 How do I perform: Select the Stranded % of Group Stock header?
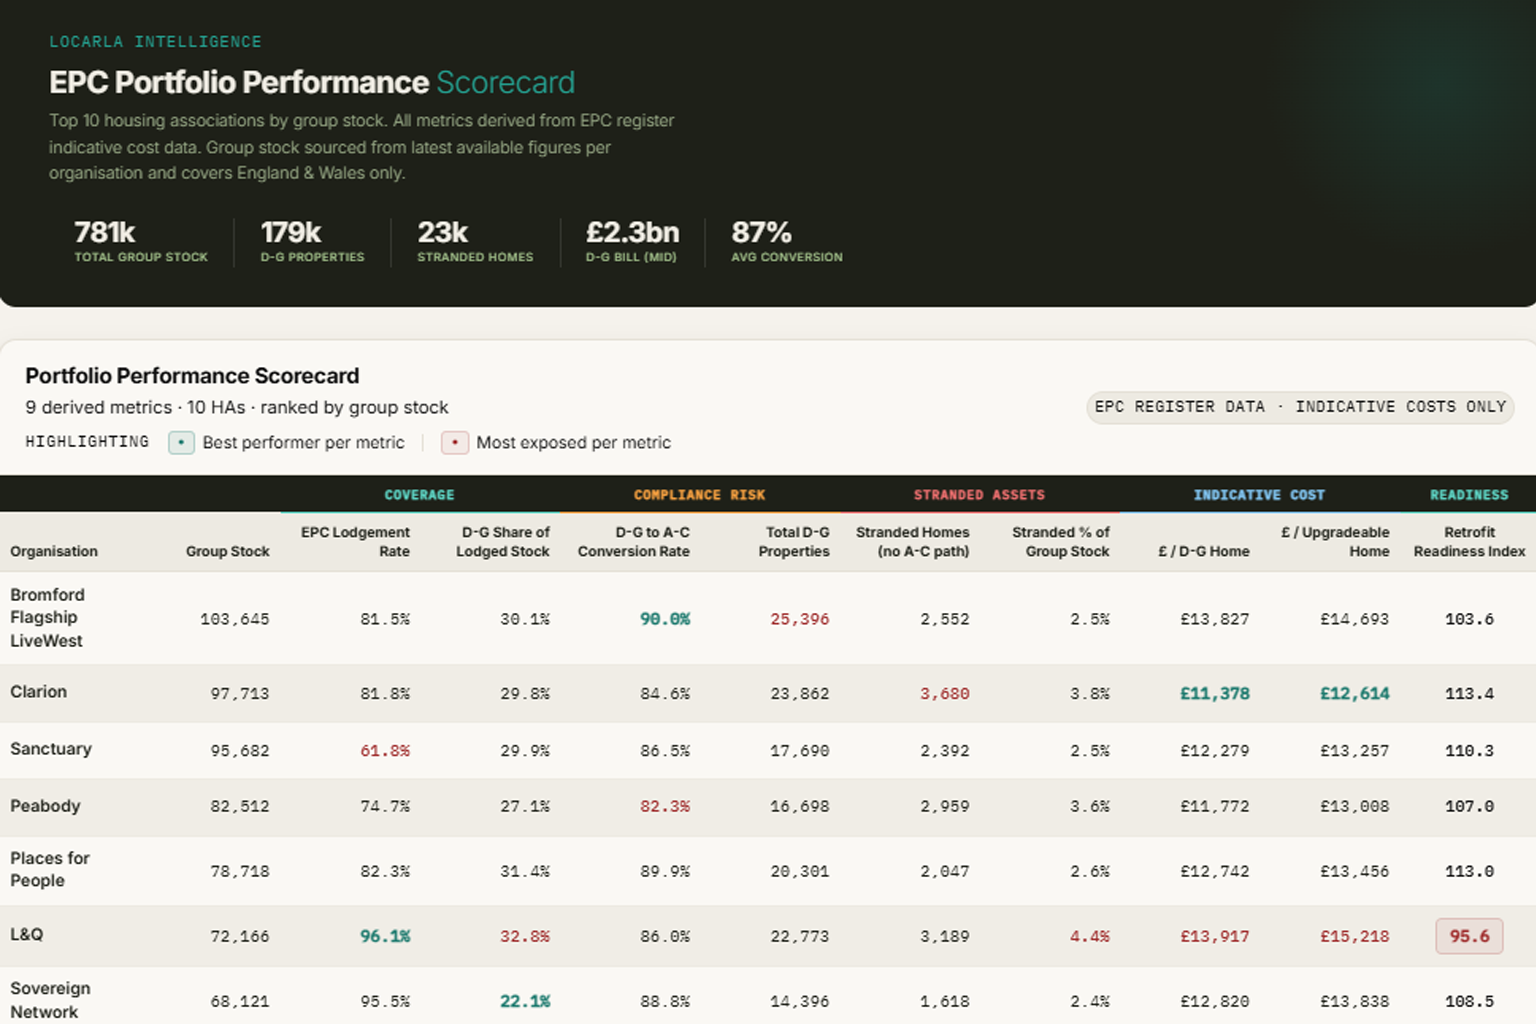pyautogui.click(x=1061, y=541)
